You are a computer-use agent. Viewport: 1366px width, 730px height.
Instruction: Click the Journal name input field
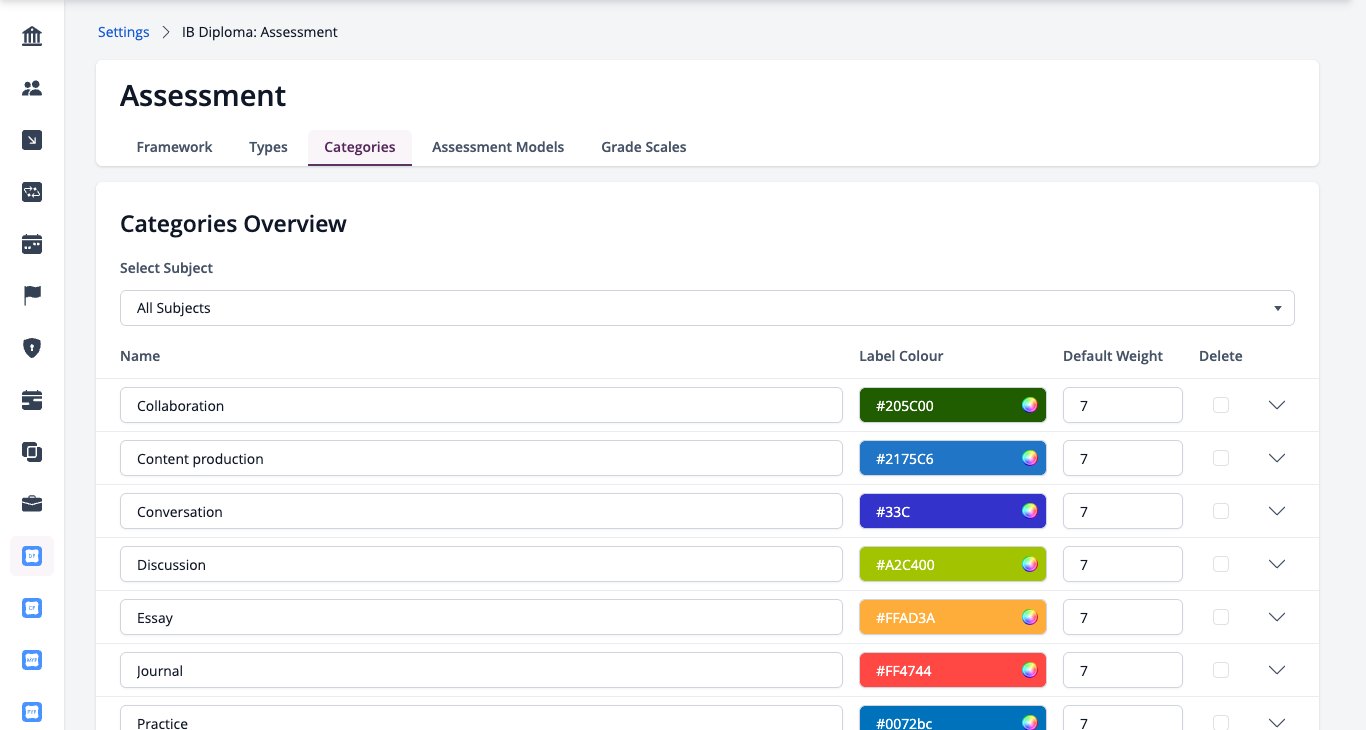click(481, 670)
